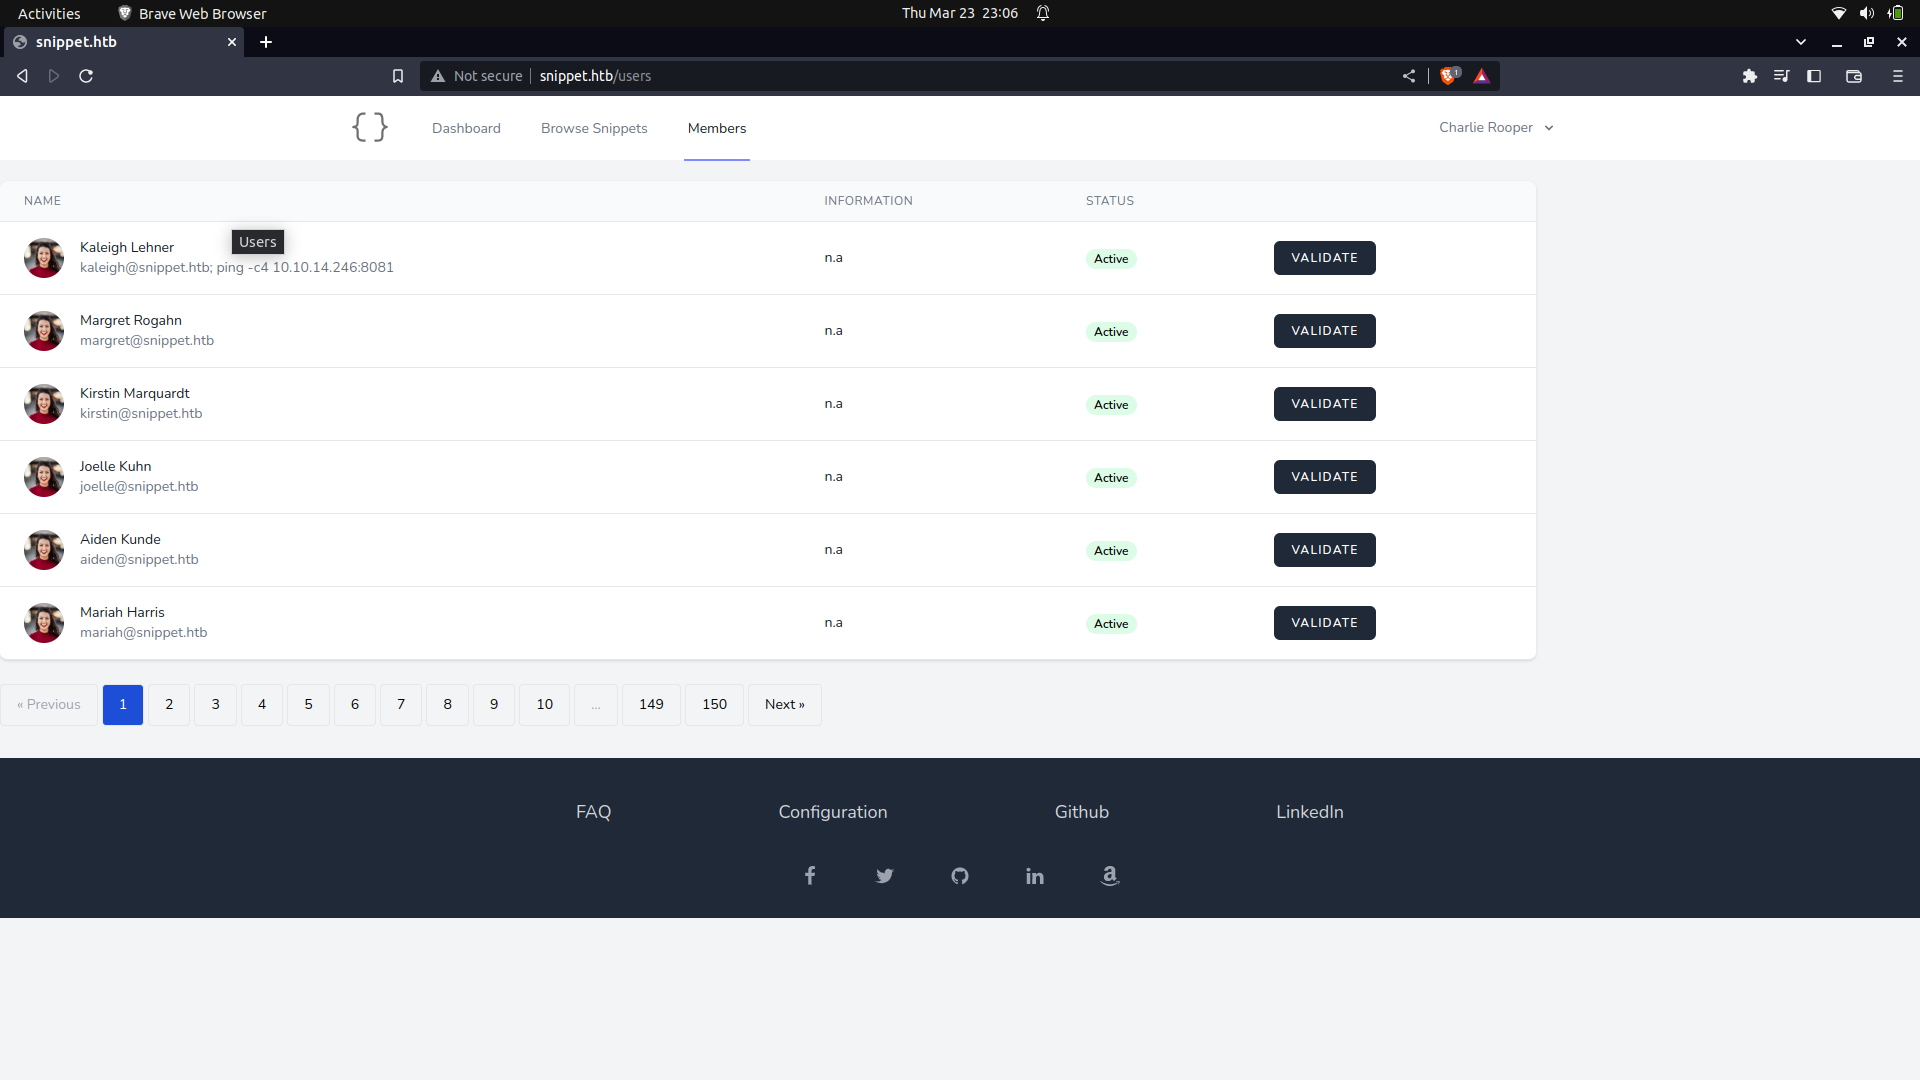The height and width of the screenshot is (1080, 1920).
Task: Click the share icon in address bar
Action: tap(1409, 76)
